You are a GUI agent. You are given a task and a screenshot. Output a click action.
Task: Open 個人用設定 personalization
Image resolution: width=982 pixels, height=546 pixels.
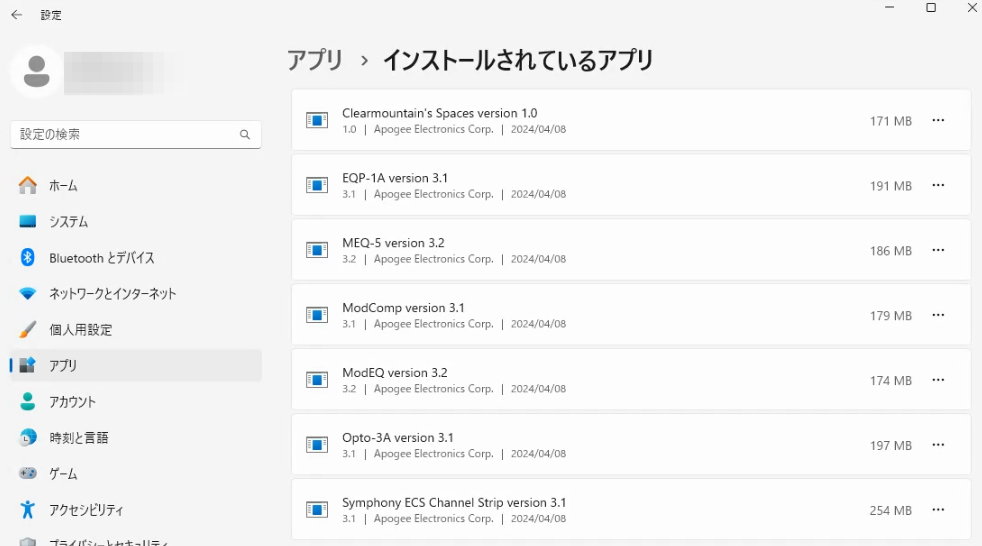tap(136, 329)
